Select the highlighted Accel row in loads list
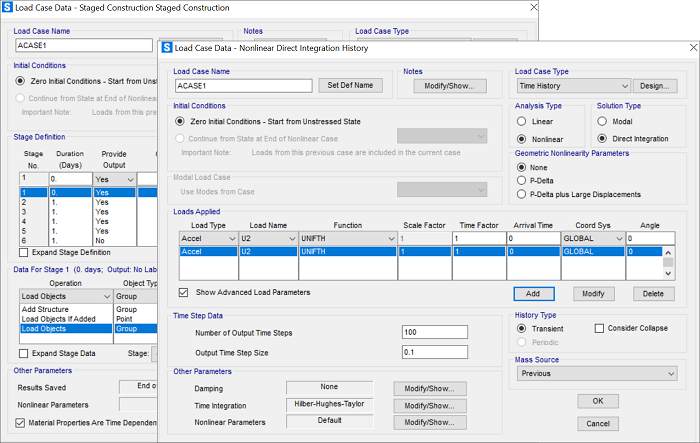Image resolution: width=700 pixels, height=443 pixels. (x=421, y=251)
